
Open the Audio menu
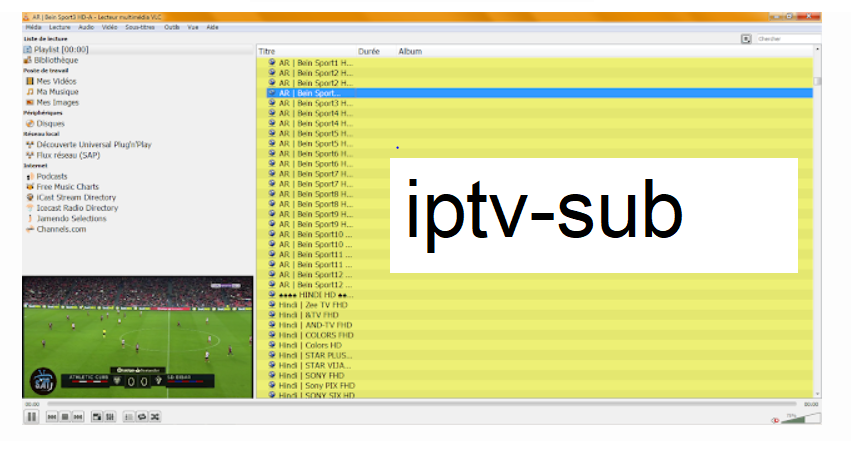86,27
